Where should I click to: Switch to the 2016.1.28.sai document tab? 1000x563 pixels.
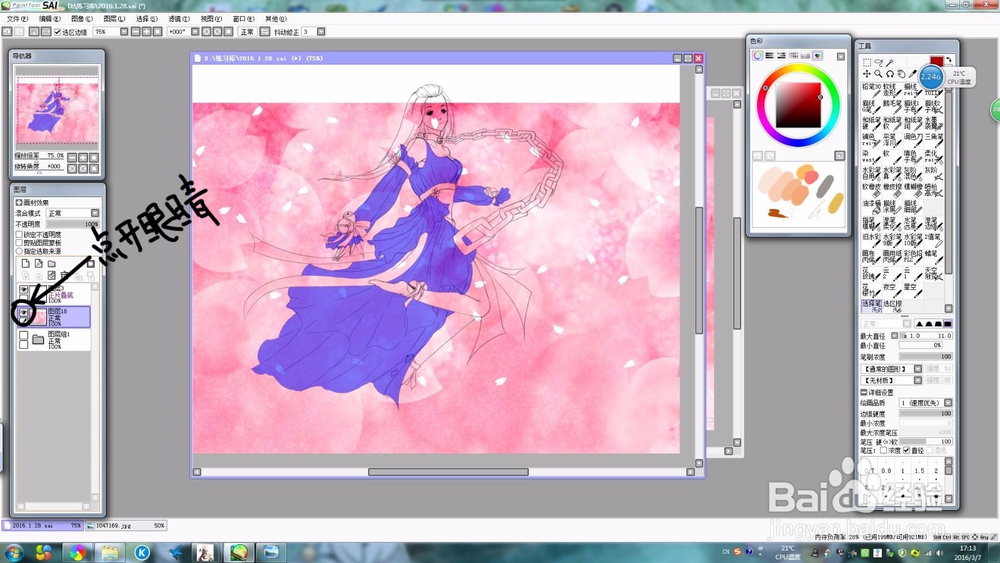pyautogui.click(x=42, y=525)
